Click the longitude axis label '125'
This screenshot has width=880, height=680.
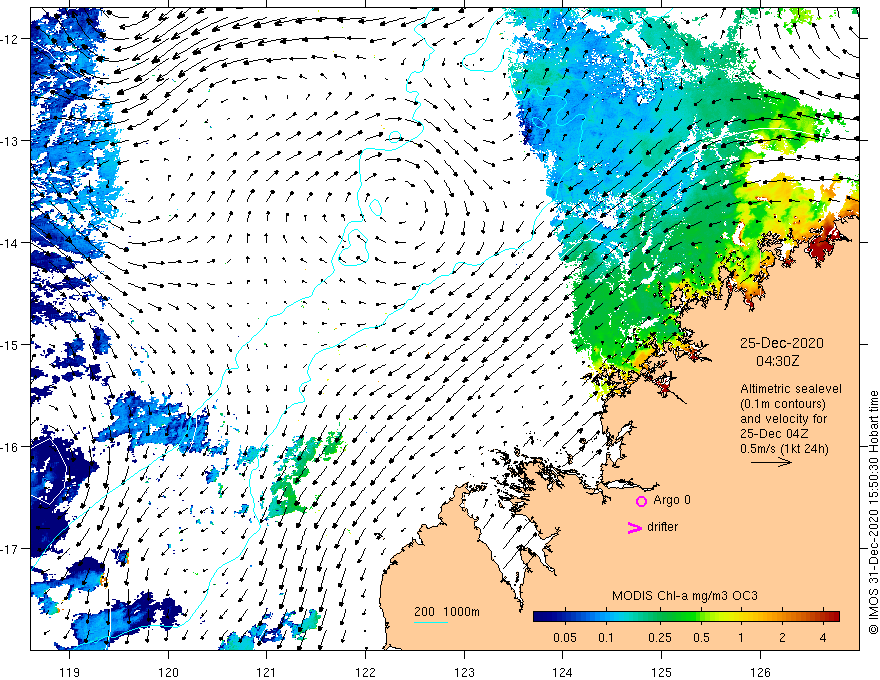pos(662,672)
